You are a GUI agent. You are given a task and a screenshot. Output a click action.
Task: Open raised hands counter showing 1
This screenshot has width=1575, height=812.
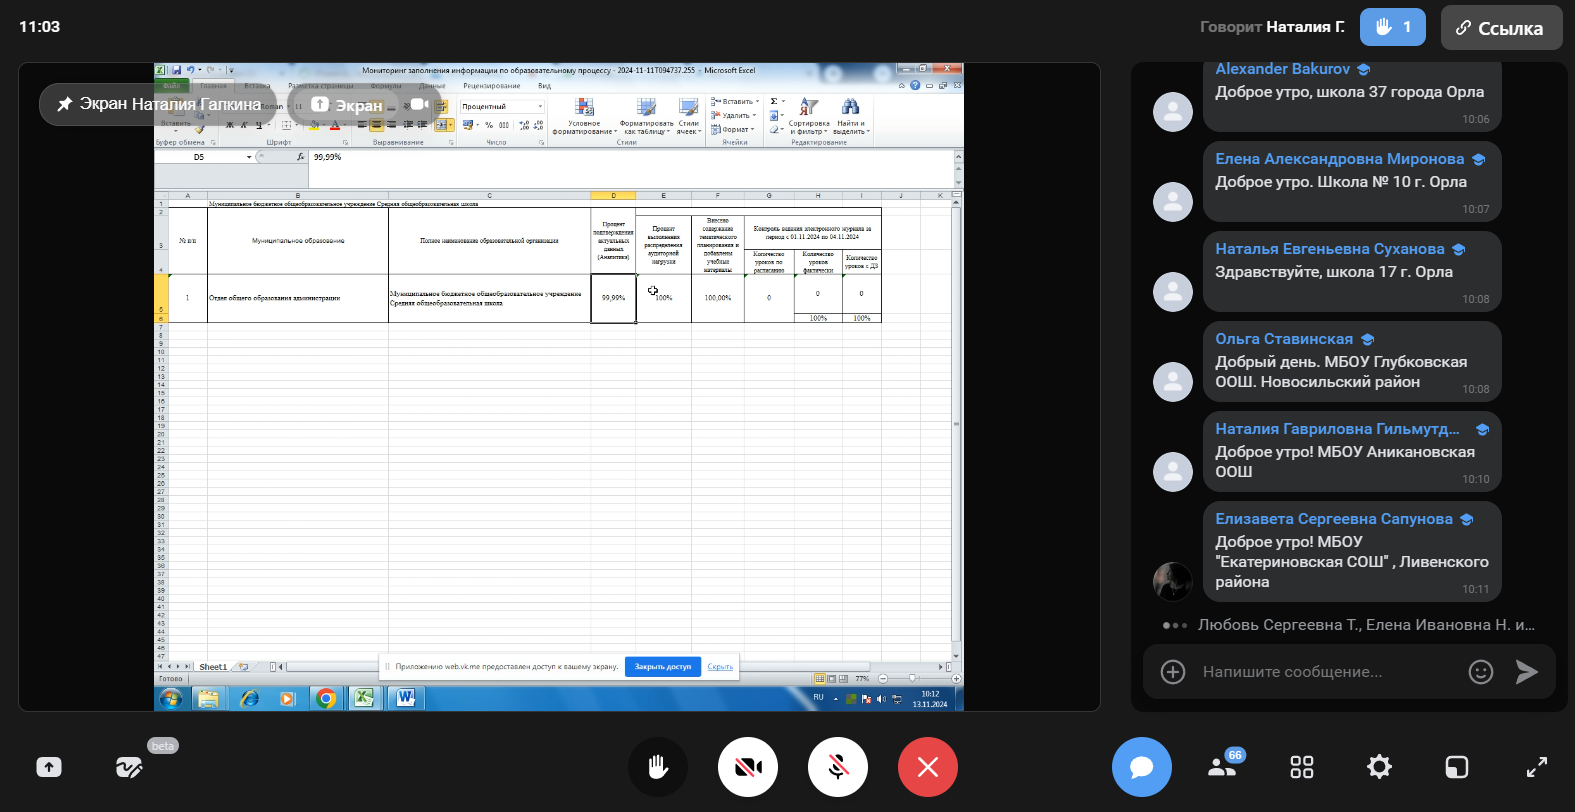pos(1392,27)
